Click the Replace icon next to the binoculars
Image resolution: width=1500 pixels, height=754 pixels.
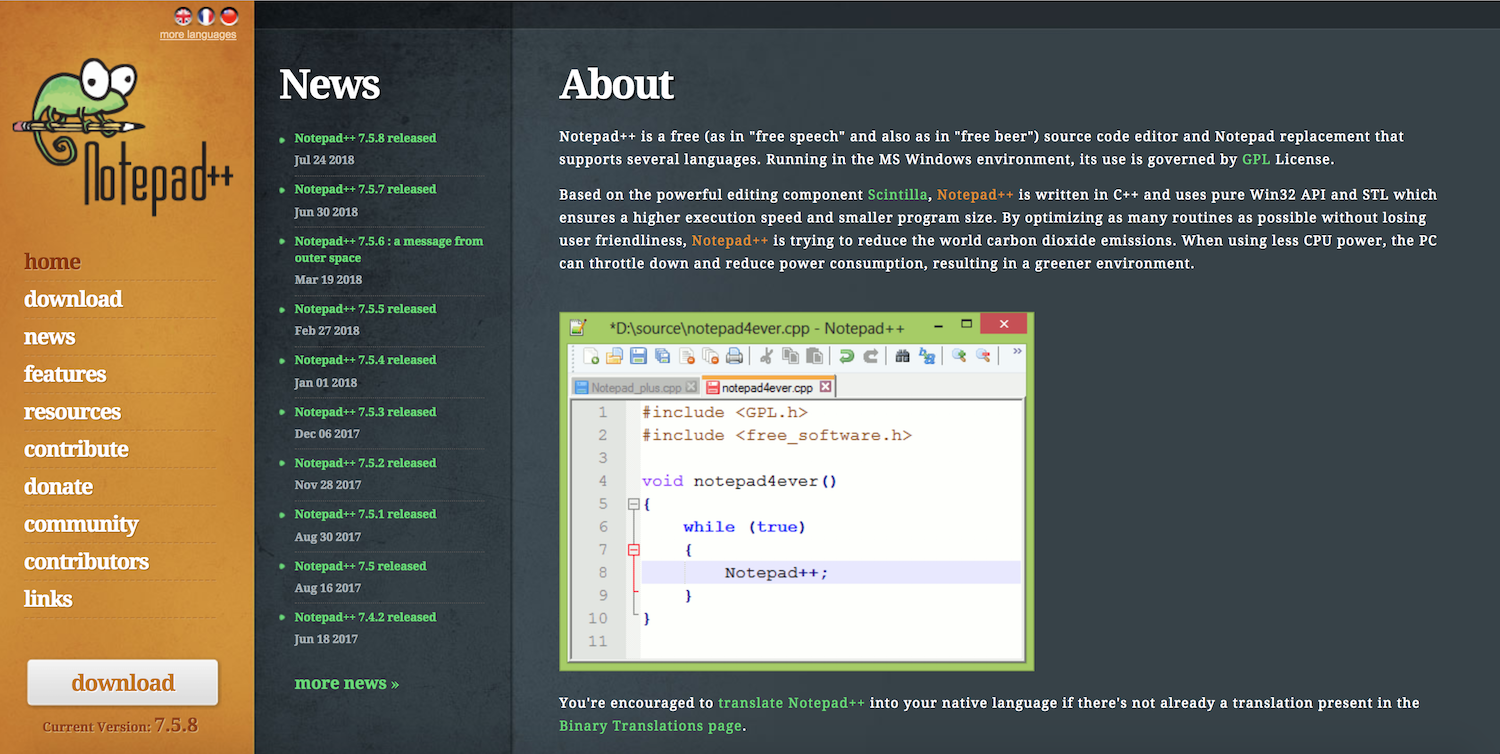click(x=927, y=356)
